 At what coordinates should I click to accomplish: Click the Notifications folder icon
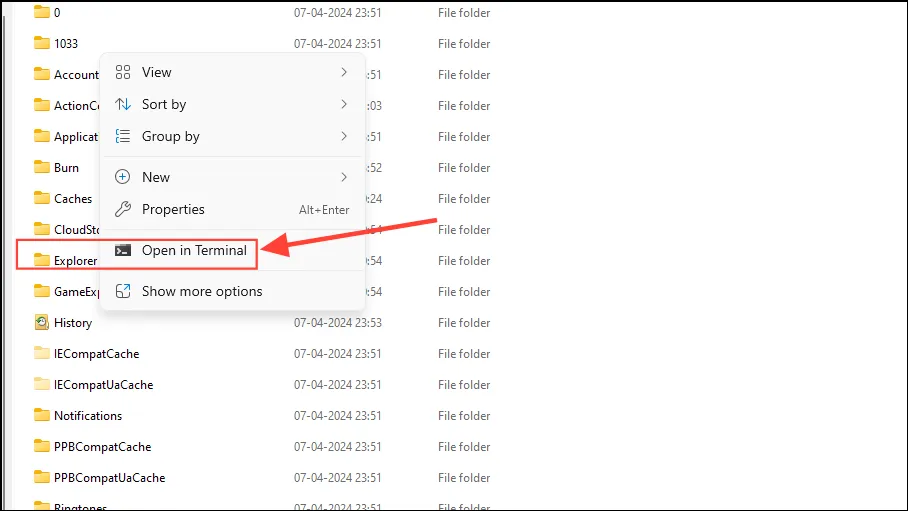[x=42, y=415]
